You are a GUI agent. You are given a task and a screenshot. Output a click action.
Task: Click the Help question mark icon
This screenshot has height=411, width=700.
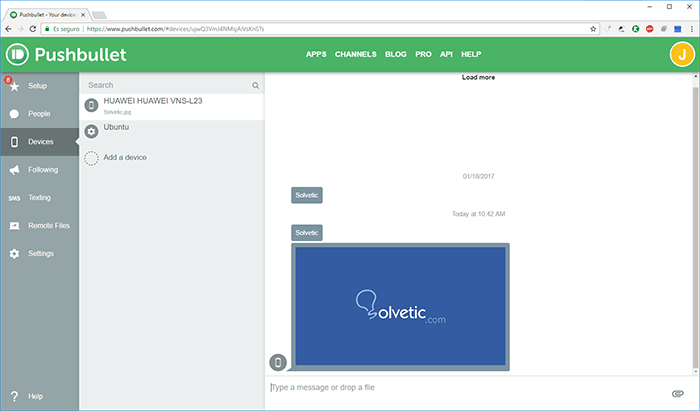(x=14, y=396)
